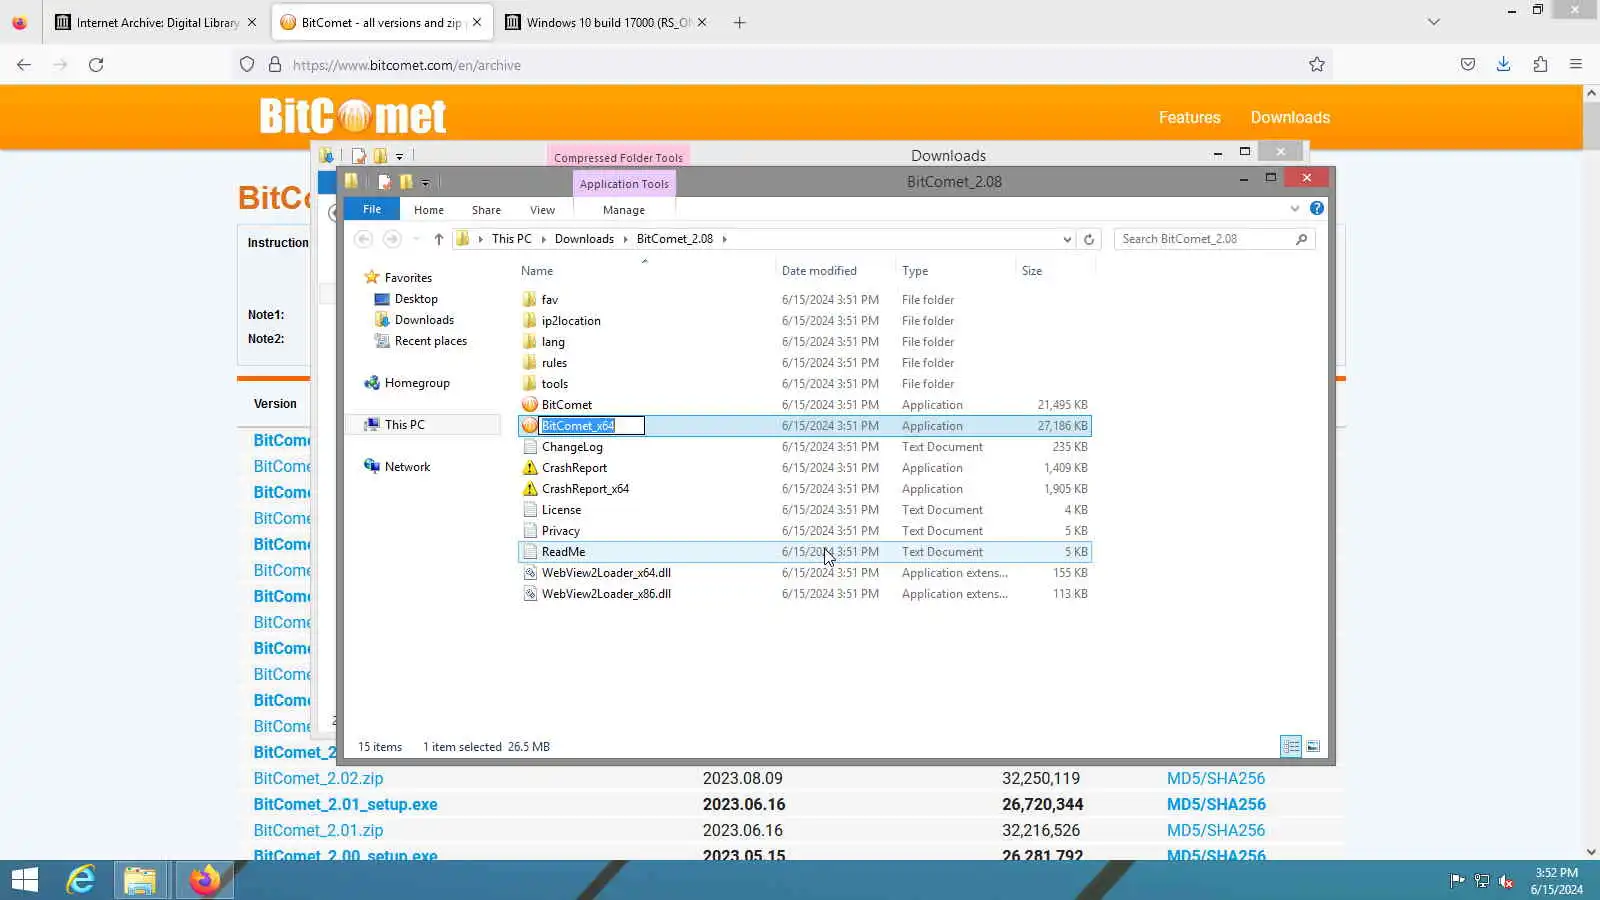Image resolution: width=1600 pixels, height=900 pixels.
Task: Switch to the View ribbon tab
Action: point(542,210)
